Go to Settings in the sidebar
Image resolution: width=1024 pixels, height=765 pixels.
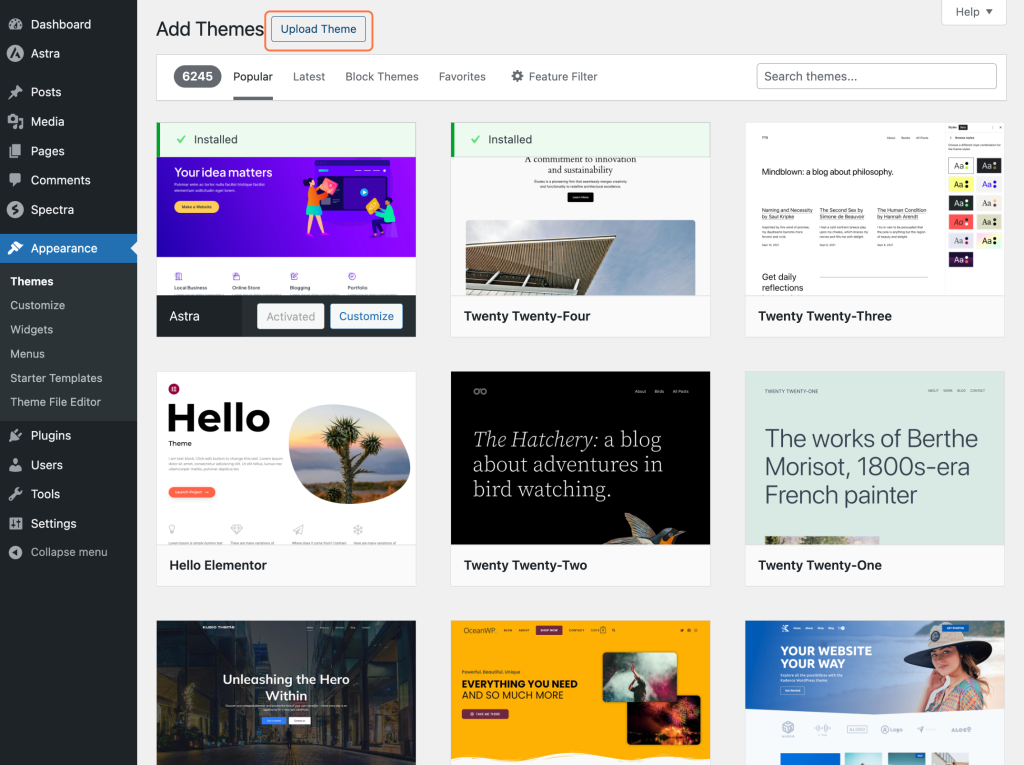click(x=69, y=523)
